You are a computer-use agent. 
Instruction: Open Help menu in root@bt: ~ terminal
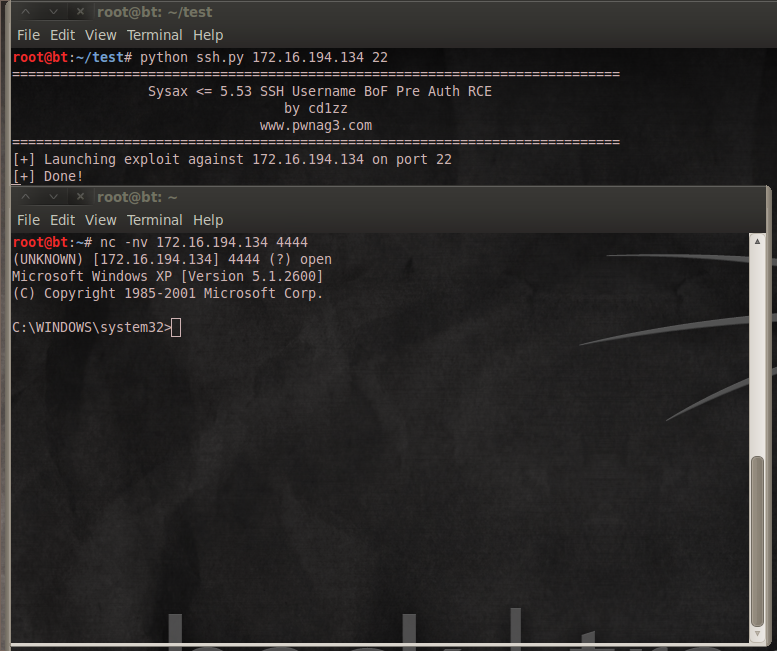(x=208, y=220)
